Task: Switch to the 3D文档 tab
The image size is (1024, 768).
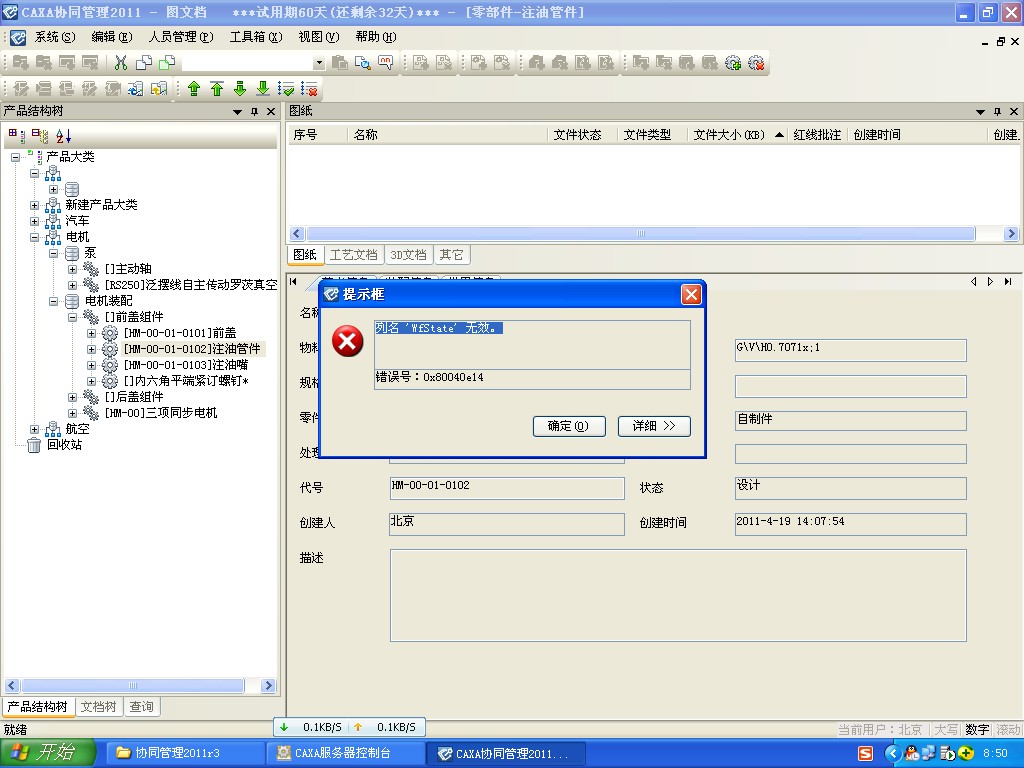Action: [x=408, y=255]
